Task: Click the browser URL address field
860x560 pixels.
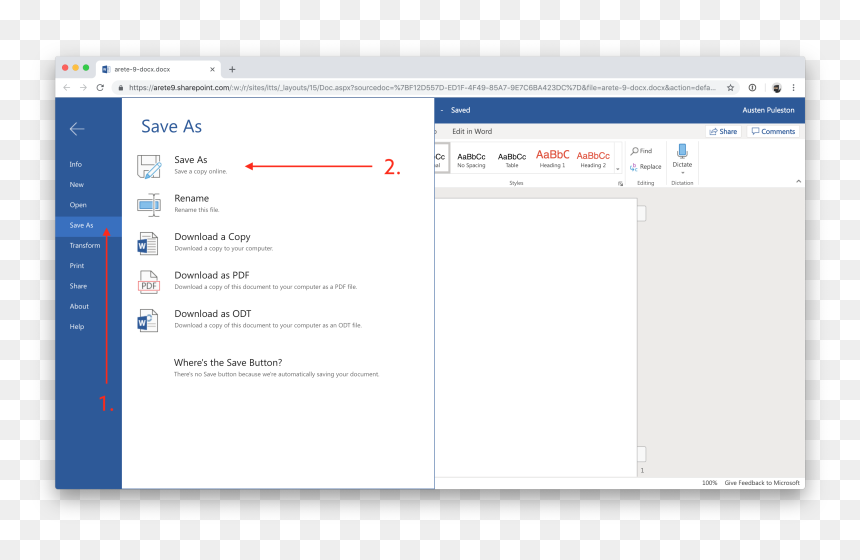Action: [x=422, y=88]
